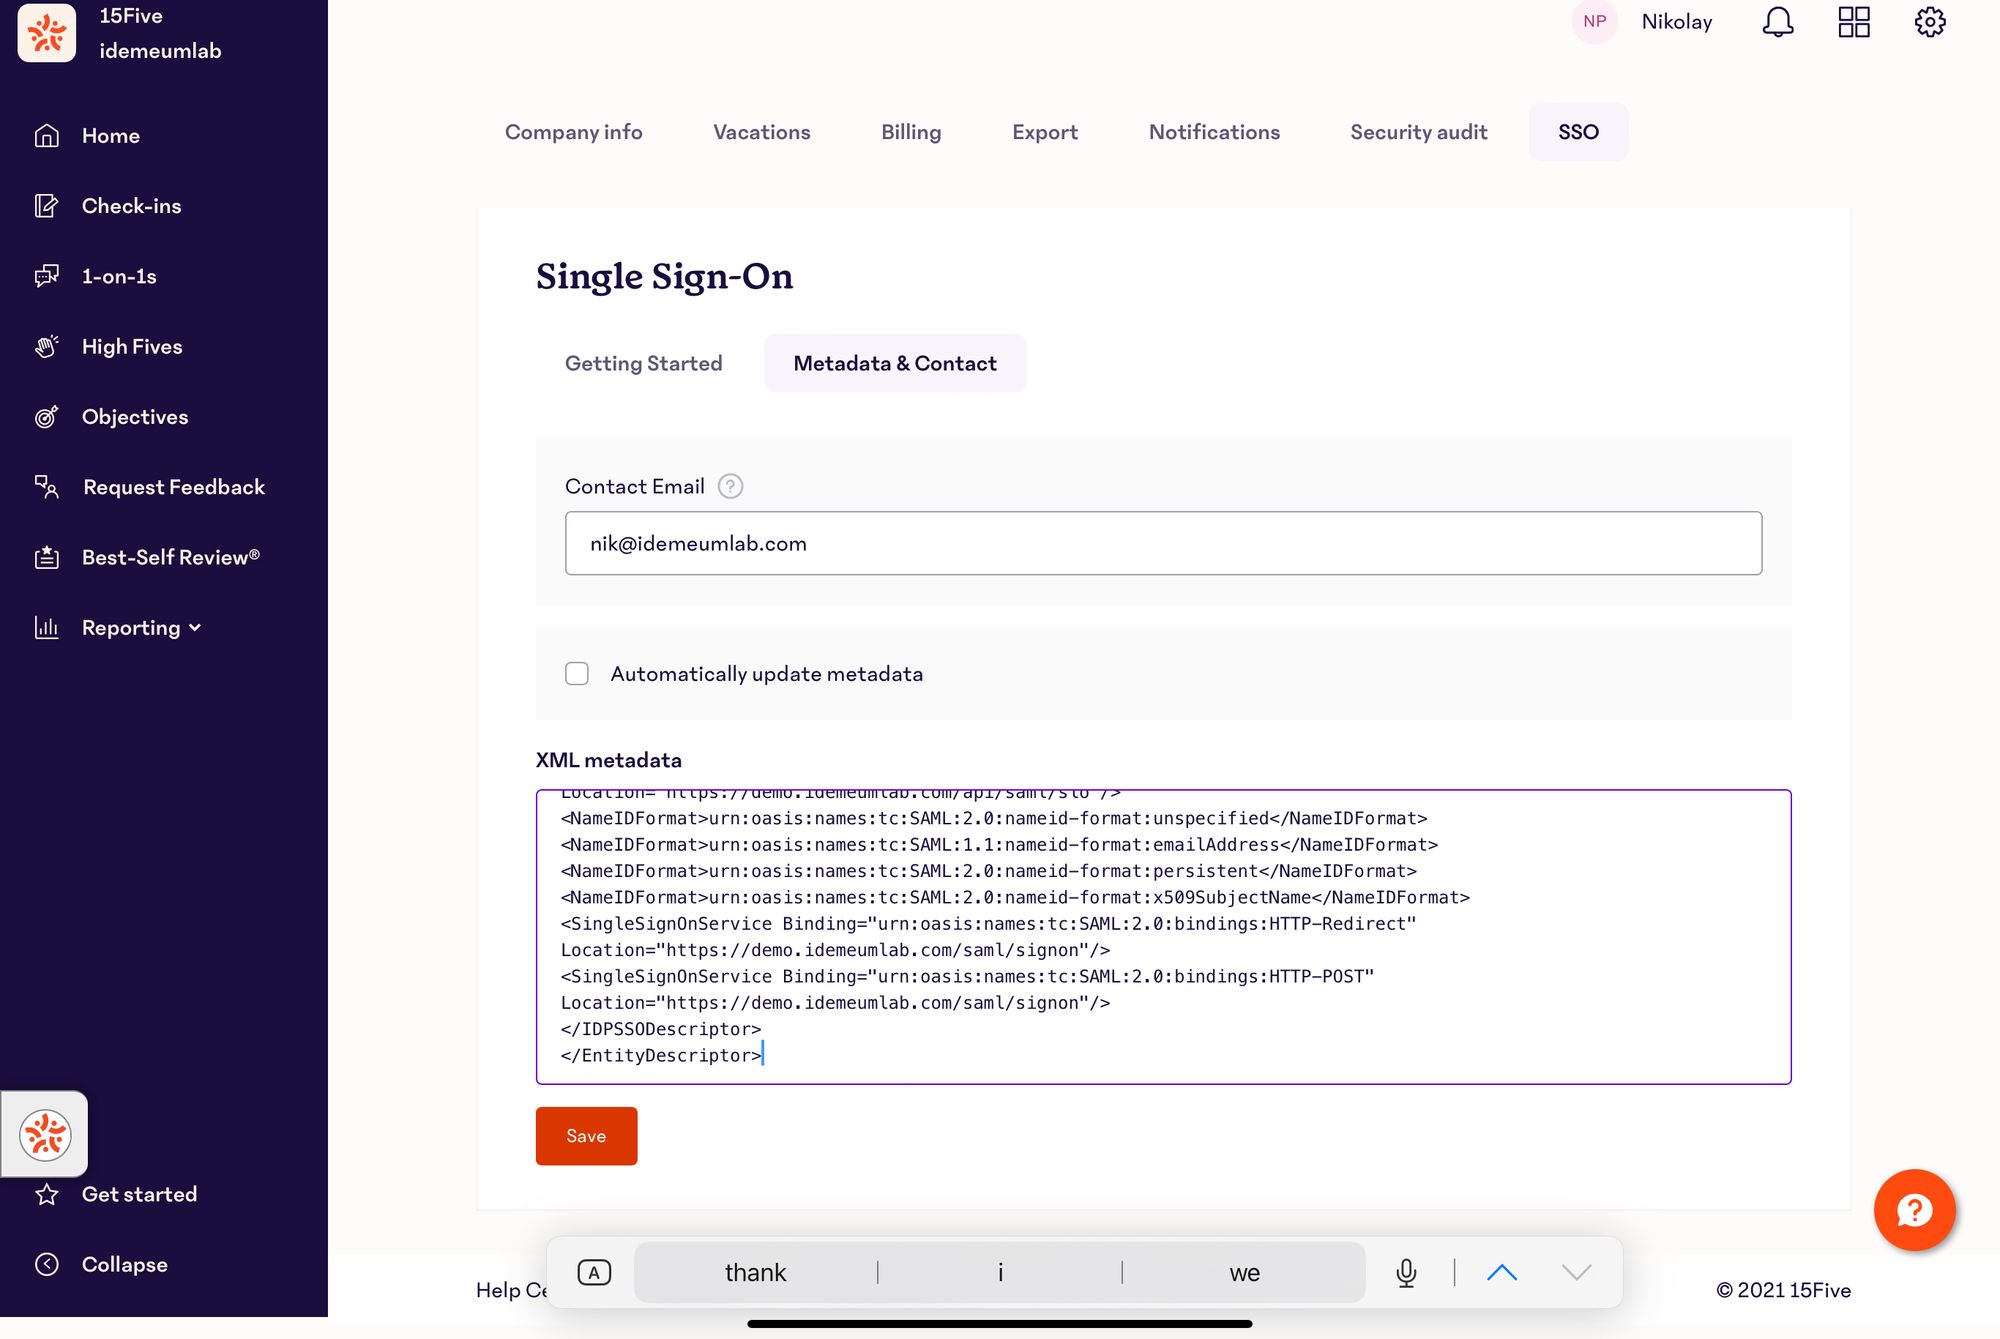Select the SSO tab
The image size is (2000, 1339).
[1578, 132]
